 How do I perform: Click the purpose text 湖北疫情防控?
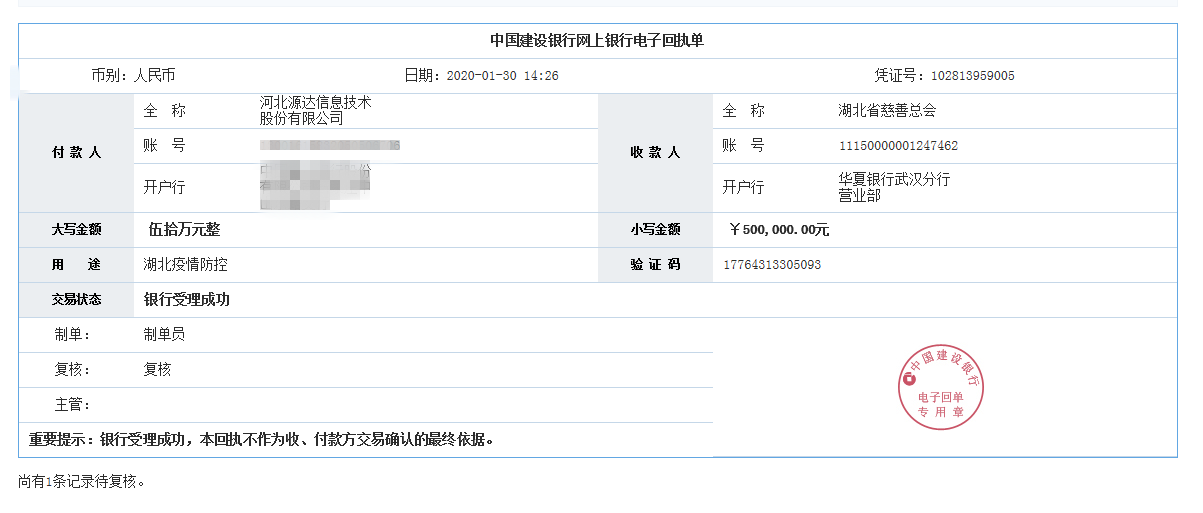(x=186, y=265)
